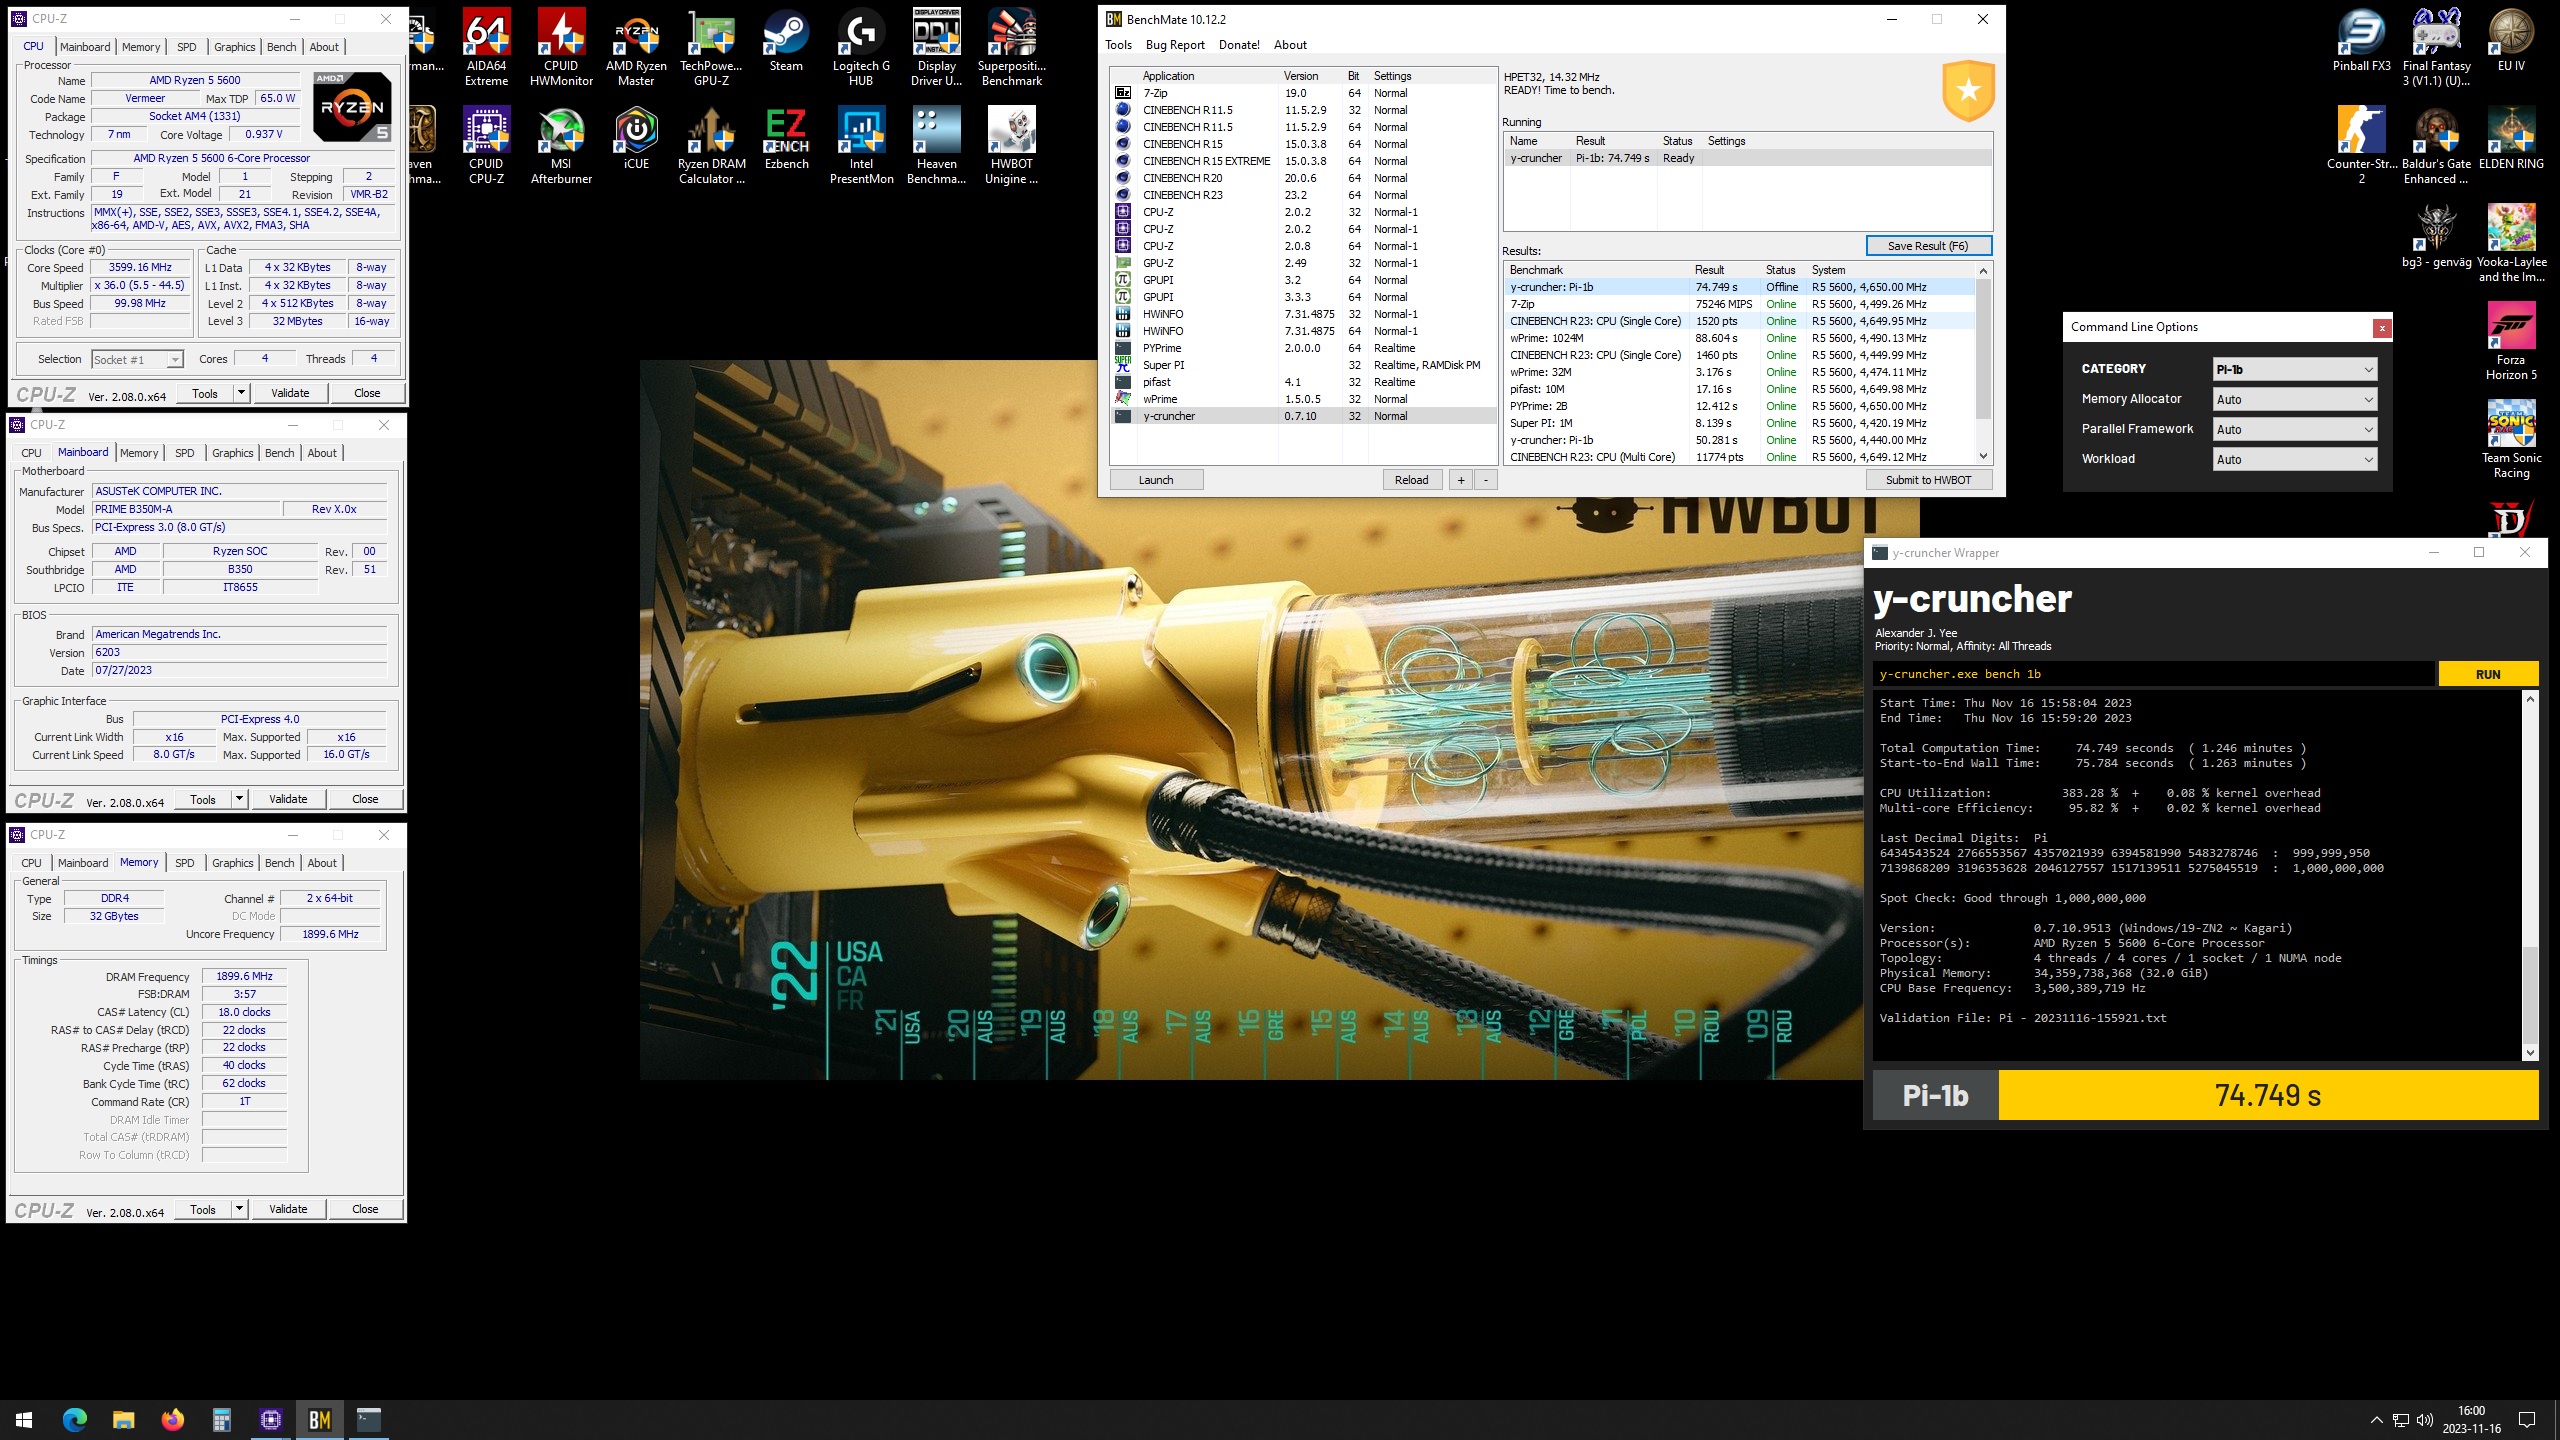The image size is (2560, 1440).
Task: Click the plus button beside Reload
Action: point(1461,480)
